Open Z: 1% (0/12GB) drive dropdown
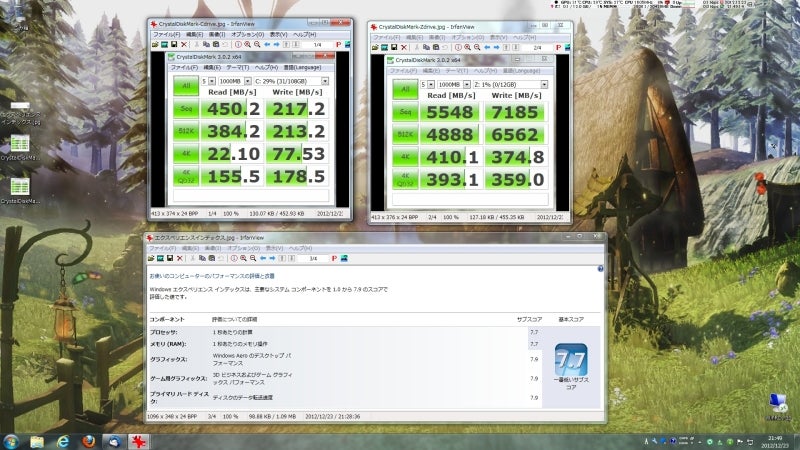 [x=544, y=84]
